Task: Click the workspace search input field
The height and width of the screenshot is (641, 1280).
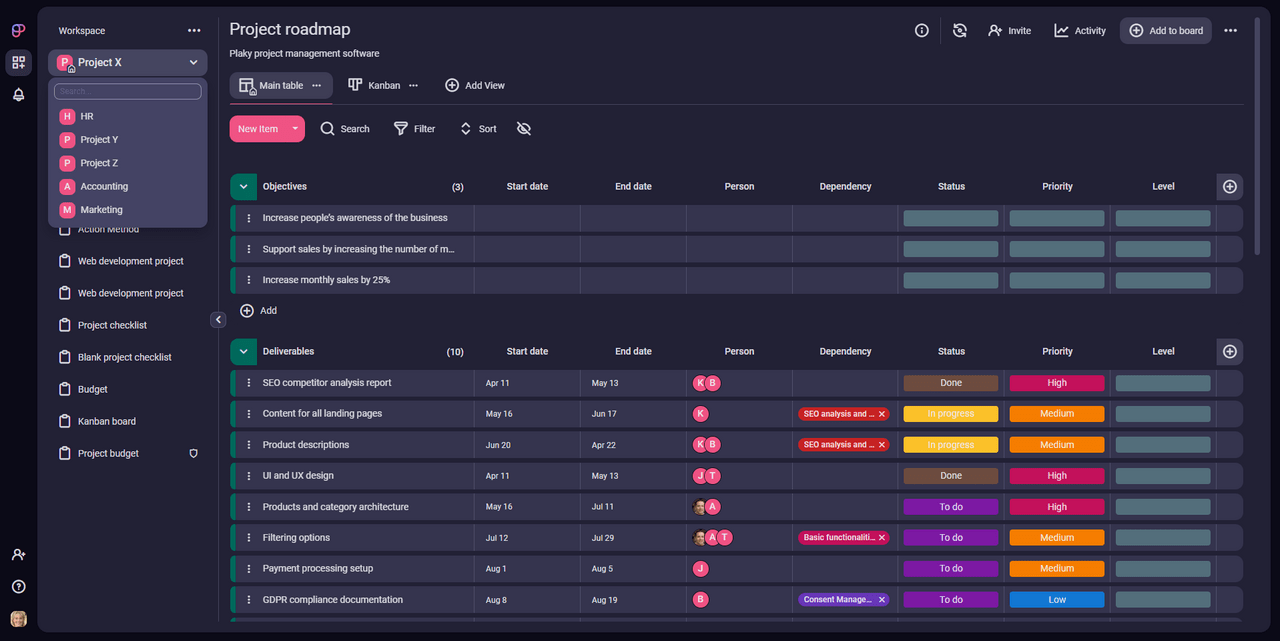Action: (127, 92)
